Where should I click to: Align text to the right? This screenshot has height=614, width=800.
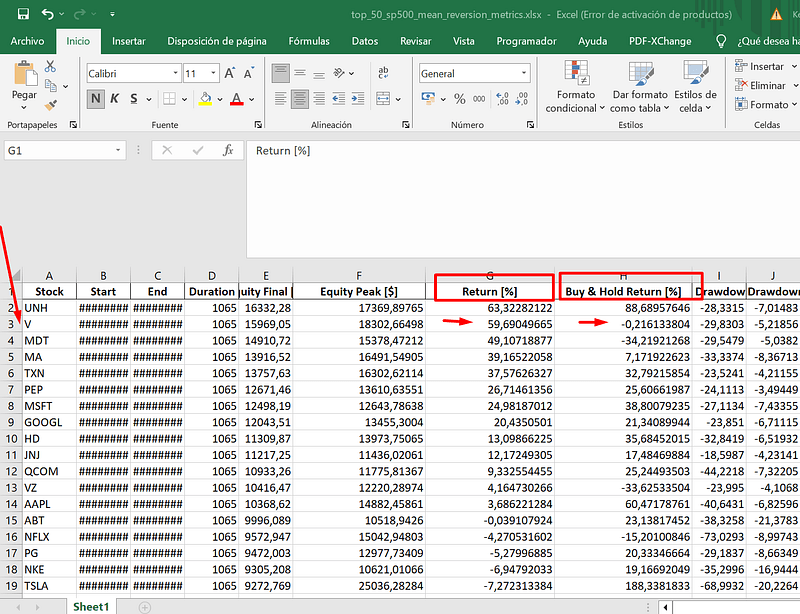(319, 99)
